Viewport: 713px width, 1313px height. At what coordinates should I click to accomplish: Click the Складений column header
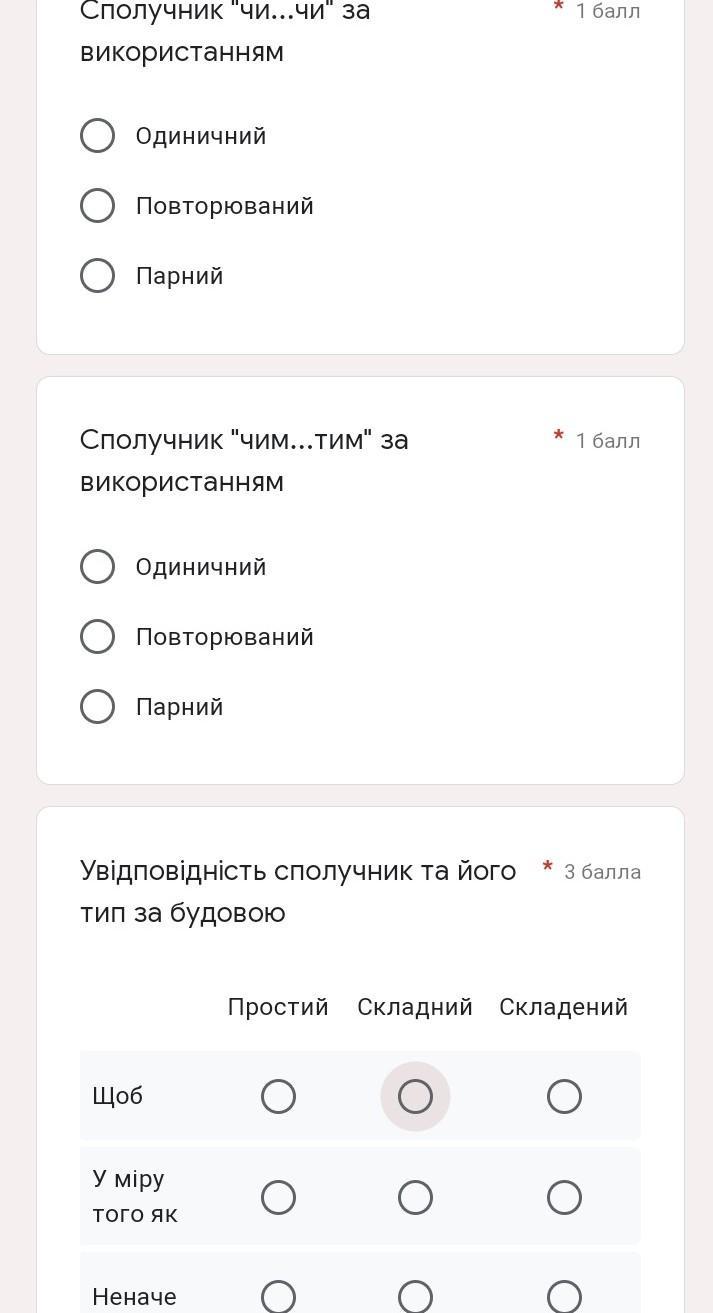(x=563, y=1007)
